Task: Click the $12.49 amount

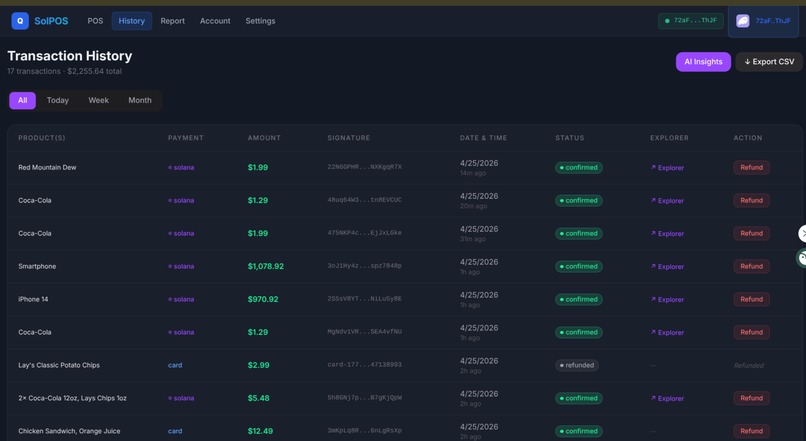Action: (x=260, y=431)
